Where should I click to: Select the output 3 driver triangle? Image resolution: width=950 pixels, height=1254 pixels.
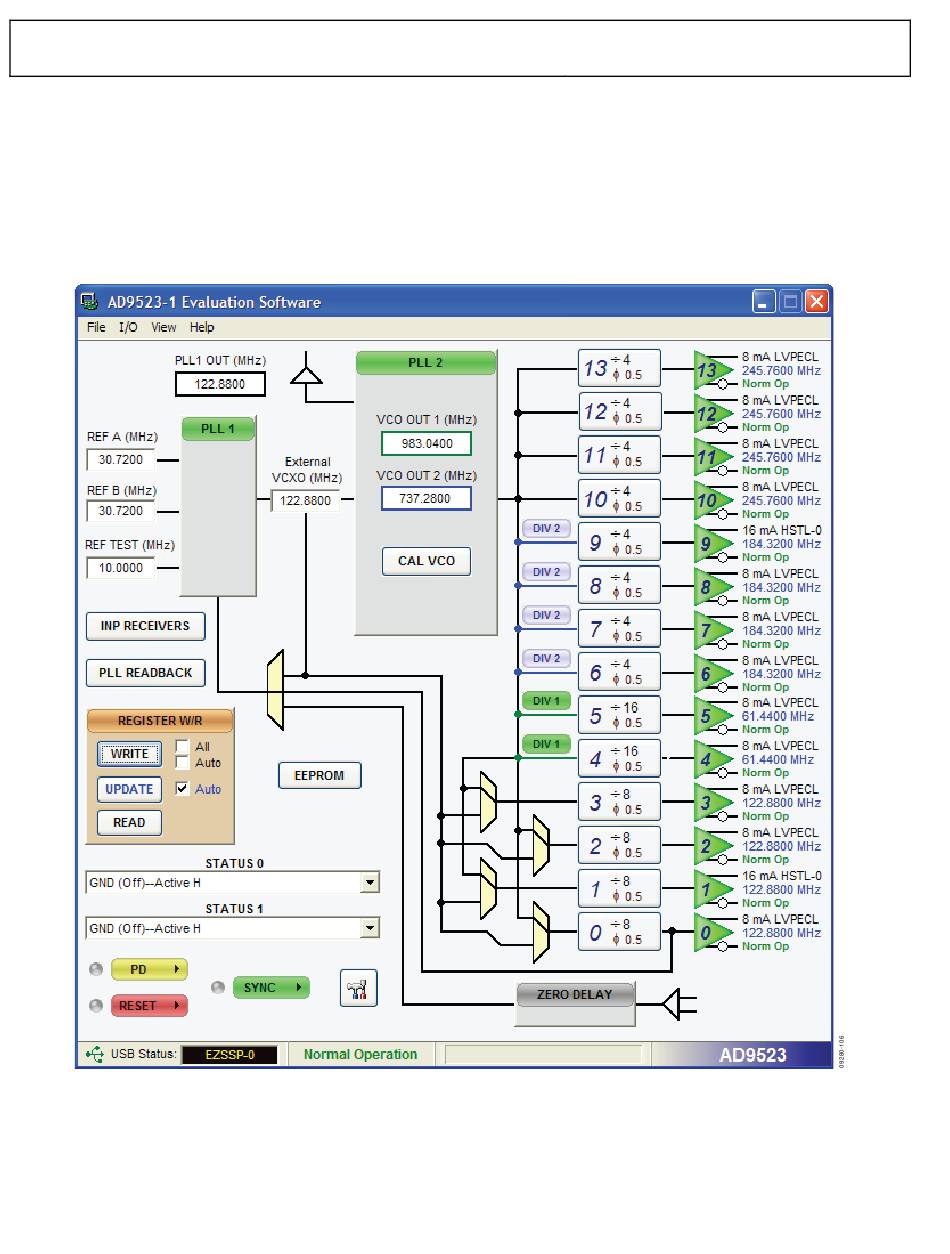713,803
